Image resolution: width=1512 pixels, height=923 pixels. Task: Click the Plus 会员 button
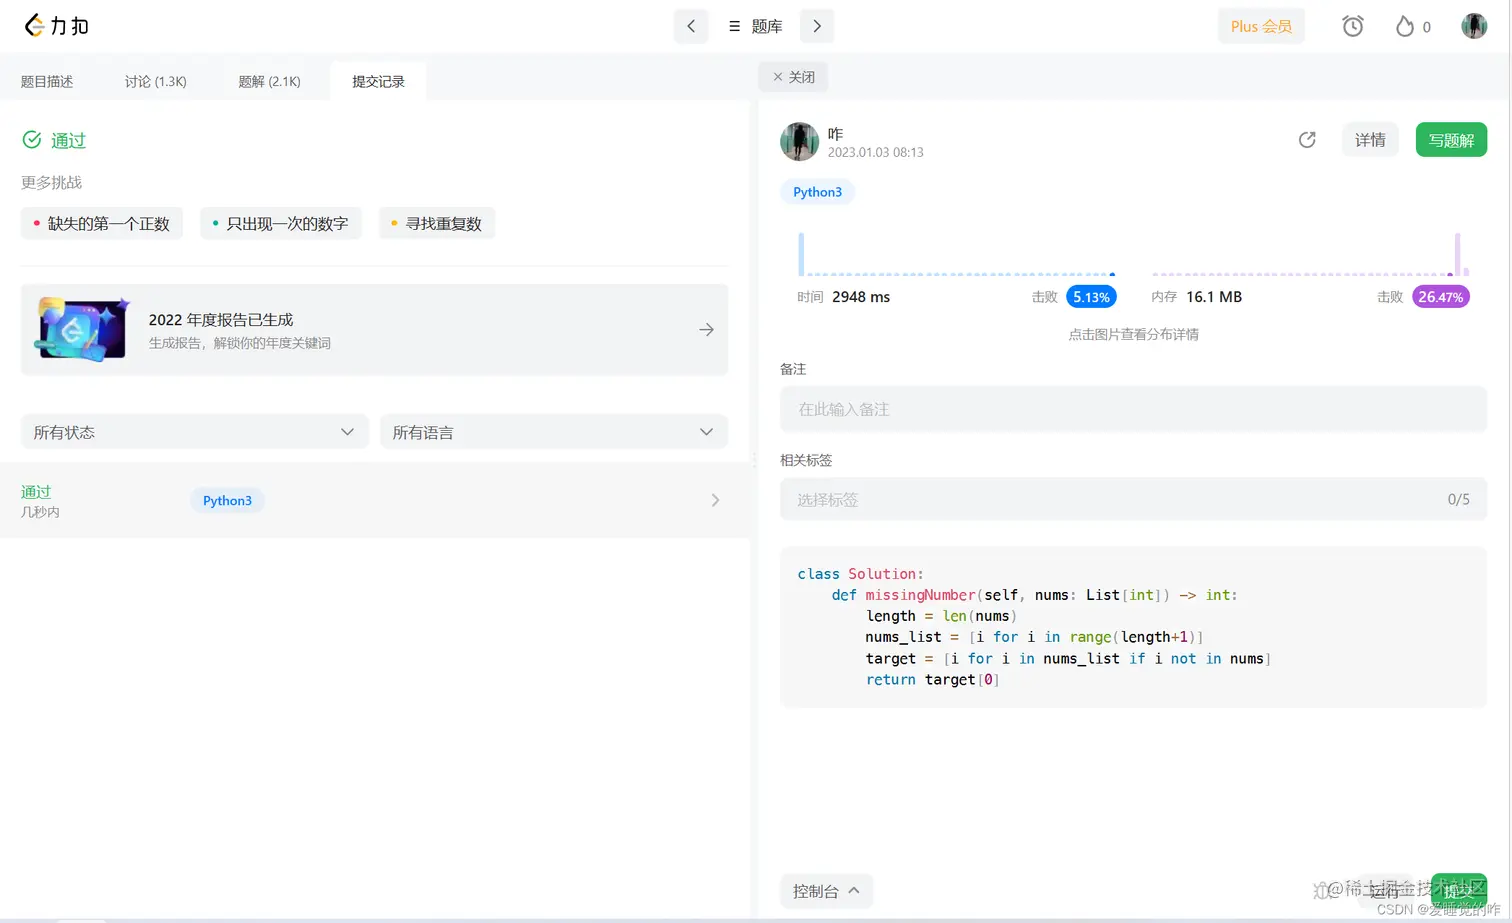pos(1261,26)
